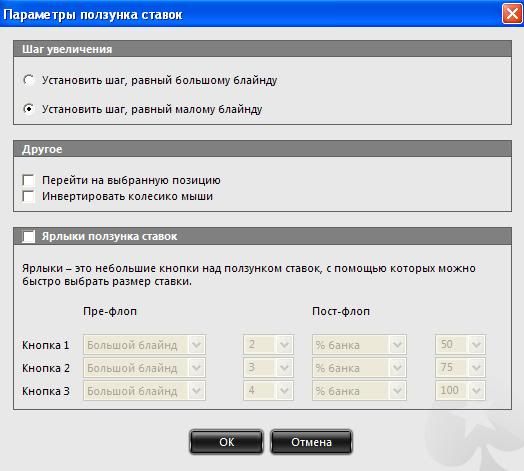Expand Кнопка 1 pre-flop value 2 dropdown

[268, 345]
